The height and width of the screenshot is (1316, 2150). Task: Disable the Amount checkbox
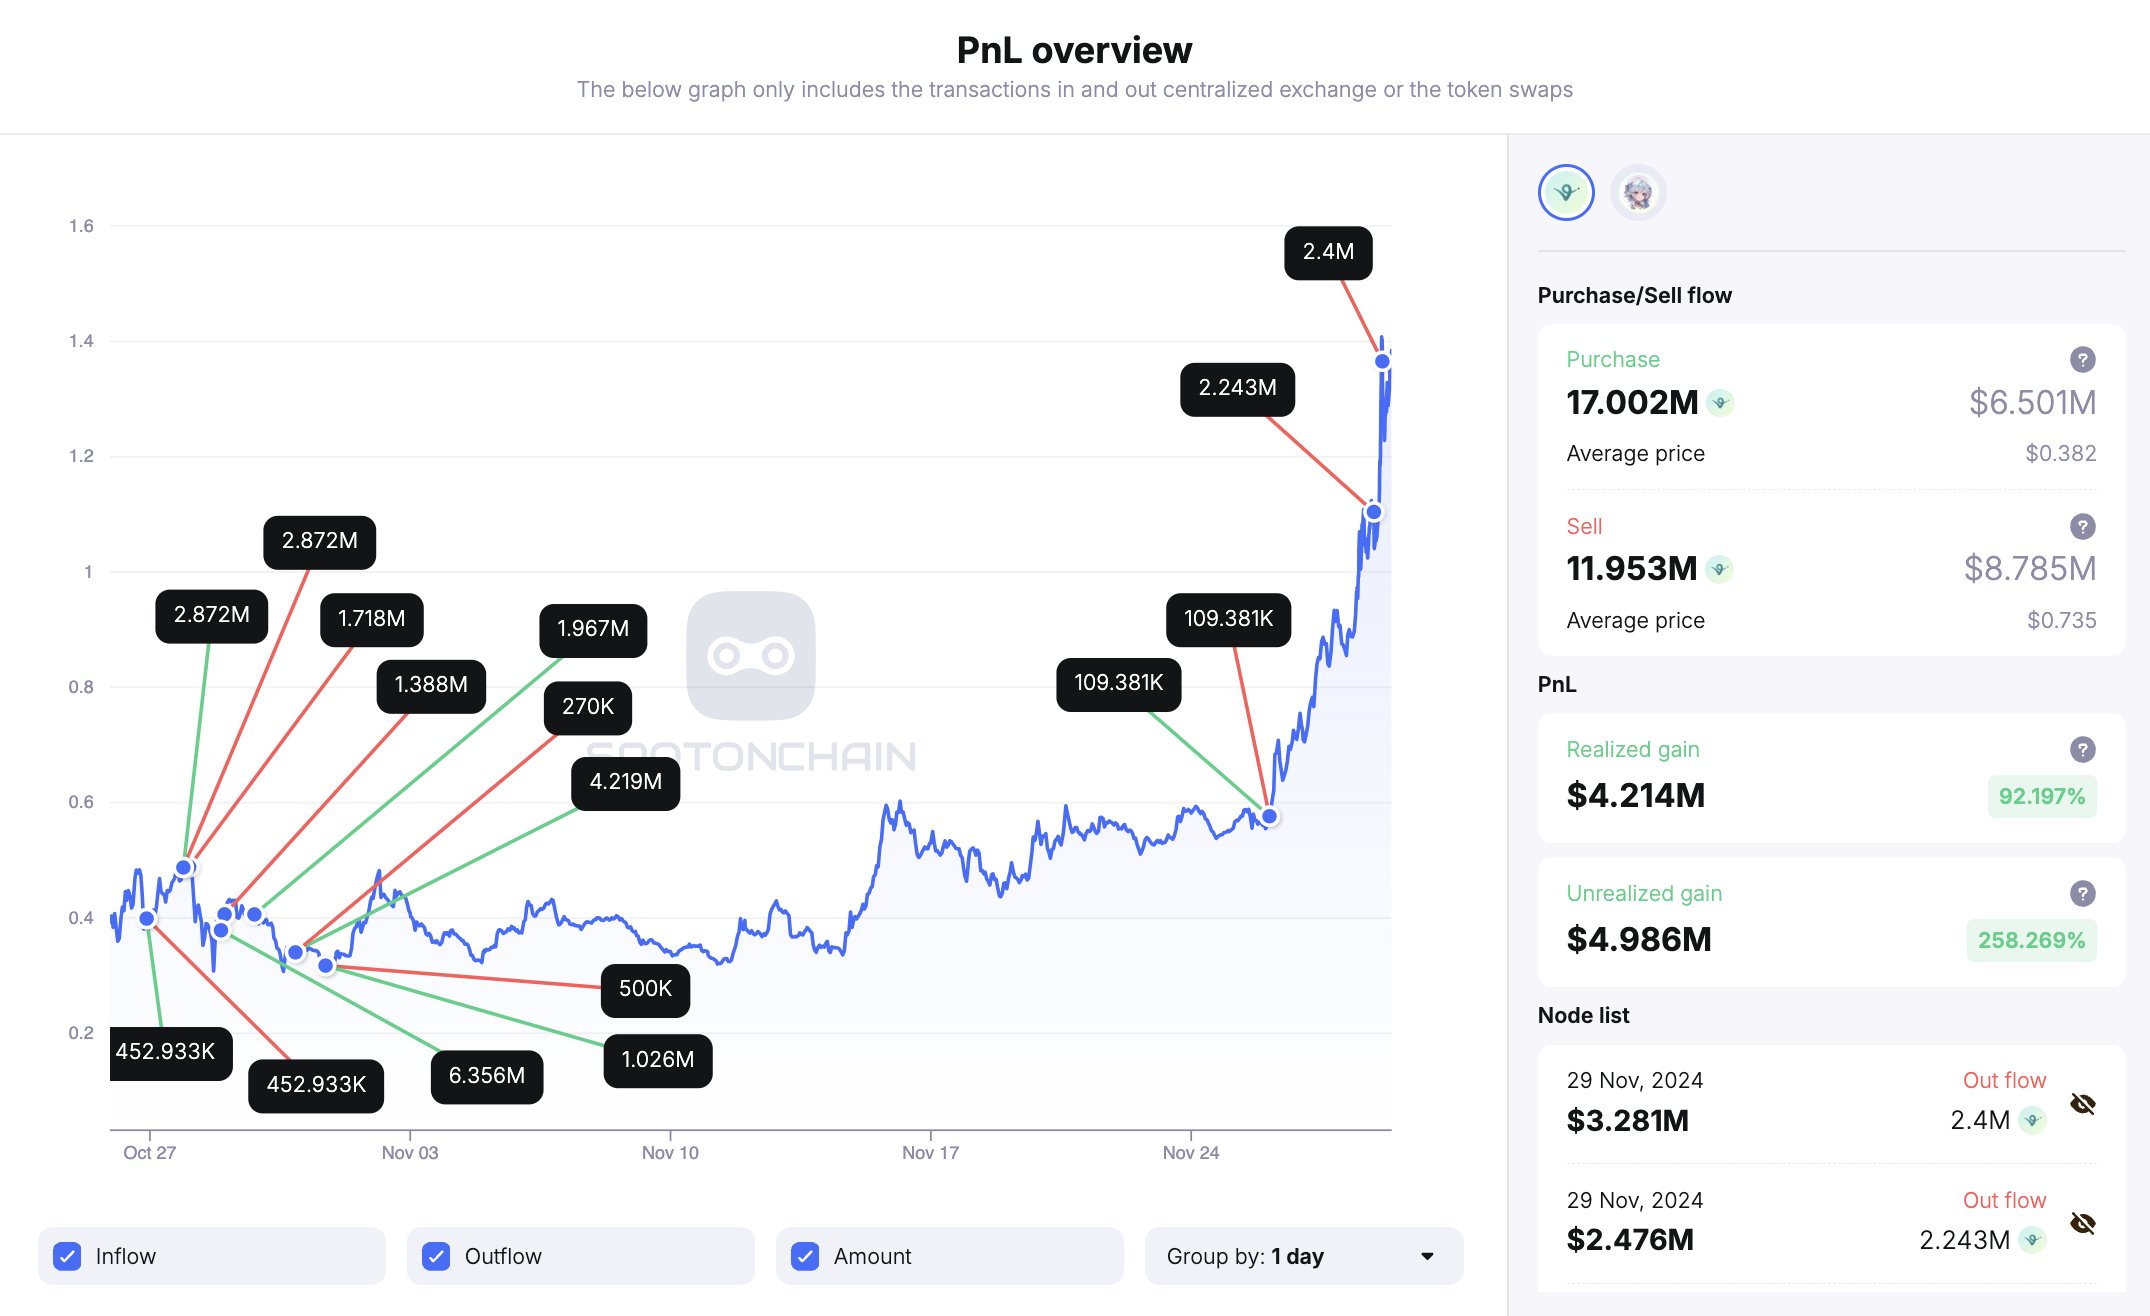pos(805,1256)
